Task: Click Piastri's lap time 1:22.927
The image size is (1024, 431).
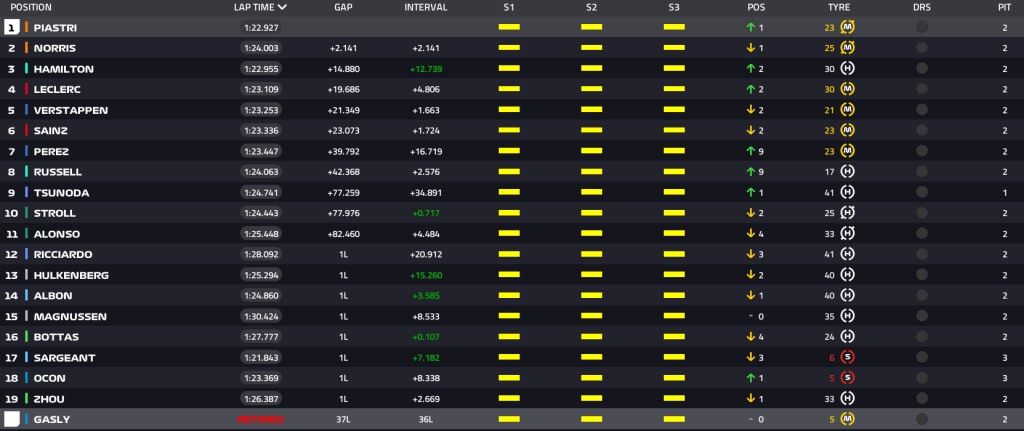Action: click(260, 27)
